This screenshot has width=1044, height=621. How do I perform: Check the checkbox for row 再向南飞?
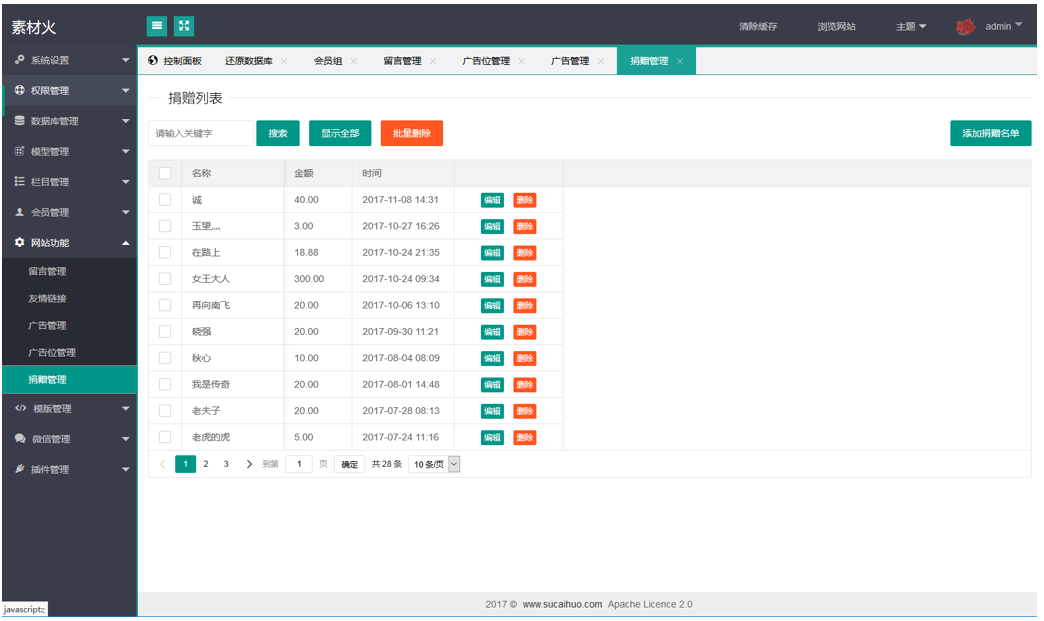pos(165,305)
